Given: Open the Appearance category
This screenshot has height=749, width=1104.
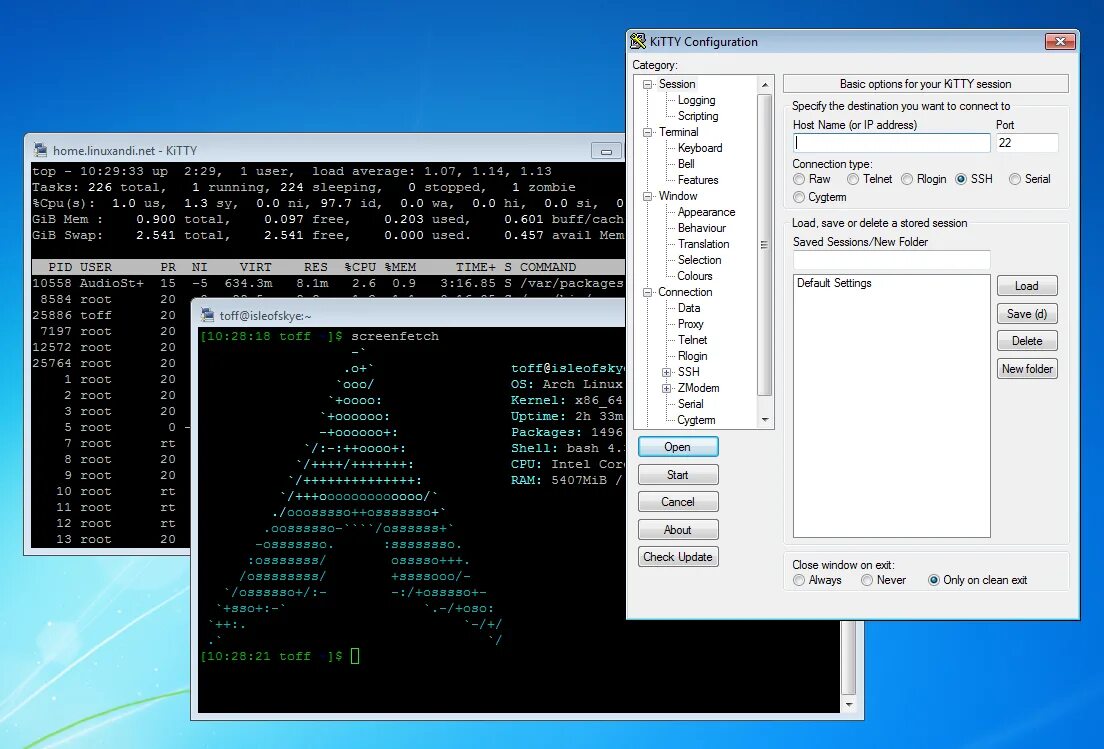Looking at the screenshot, I should point(706,212).
